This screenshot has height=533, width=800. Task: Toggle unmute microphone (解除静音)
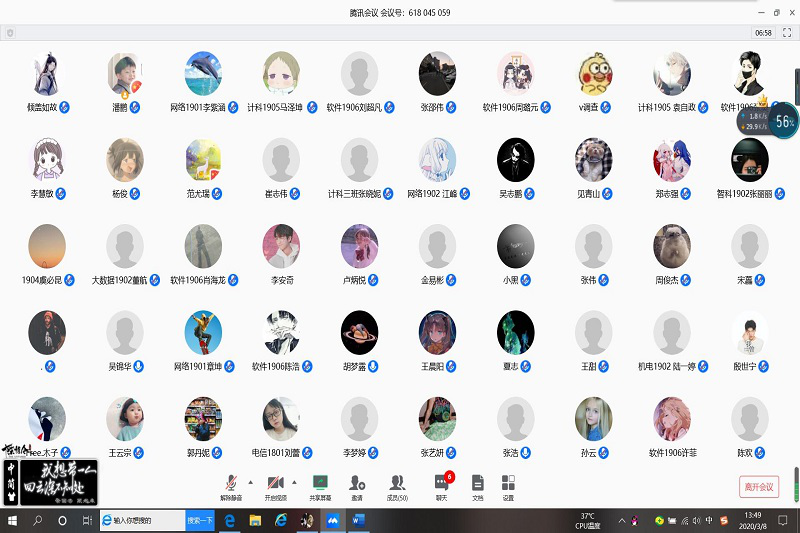[231, 484]
